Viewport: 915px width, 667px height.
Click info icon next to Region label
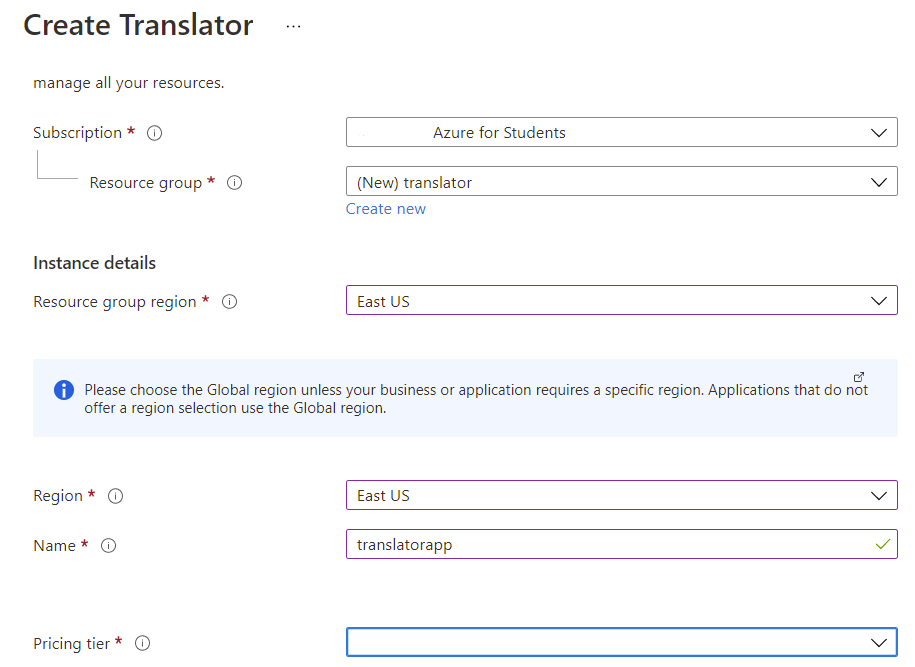pos(115,496)
